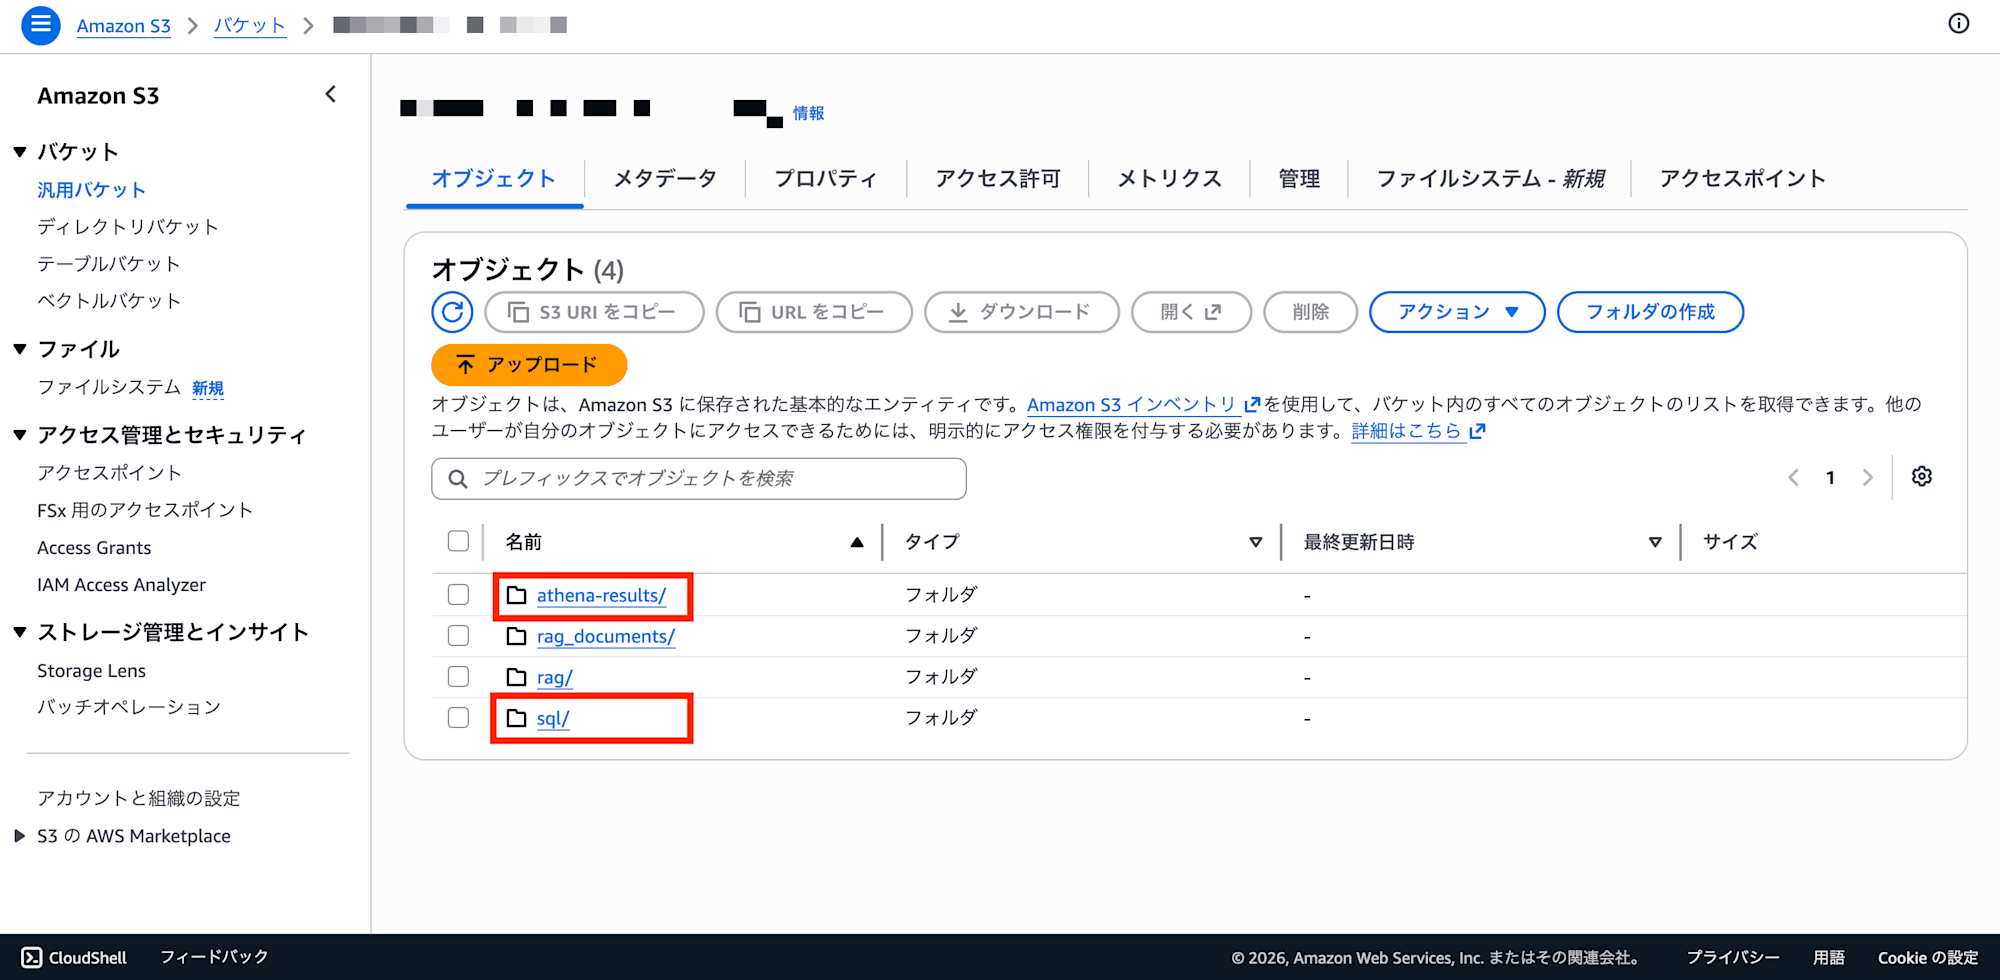This screenshot has height=980, width=2000.
Task: Open the hamburger navigation menu icon
Action: (x=41, y=25)
